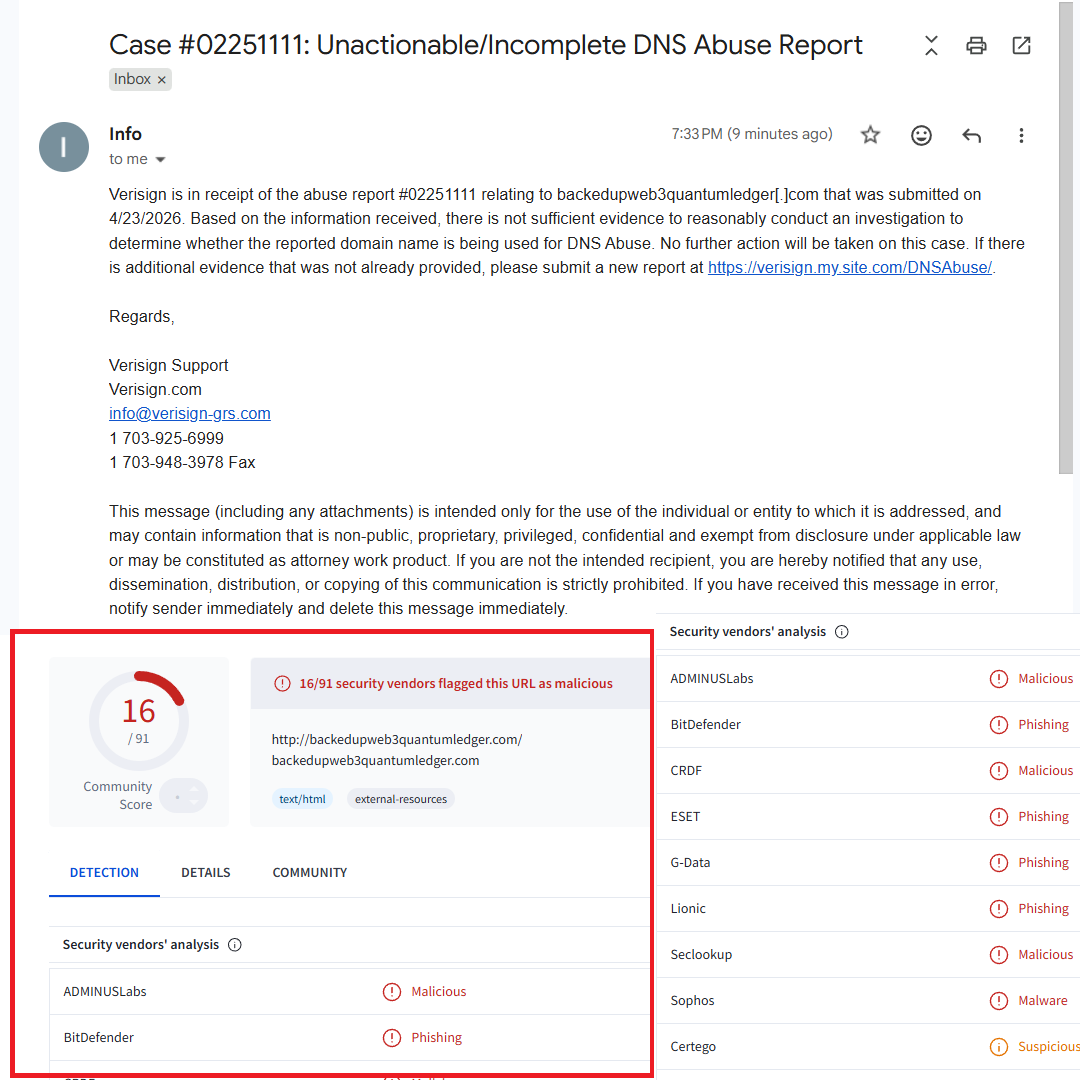Open the email in a new window
This screenshot has height=1080, width=1080.
[1021, 45]
